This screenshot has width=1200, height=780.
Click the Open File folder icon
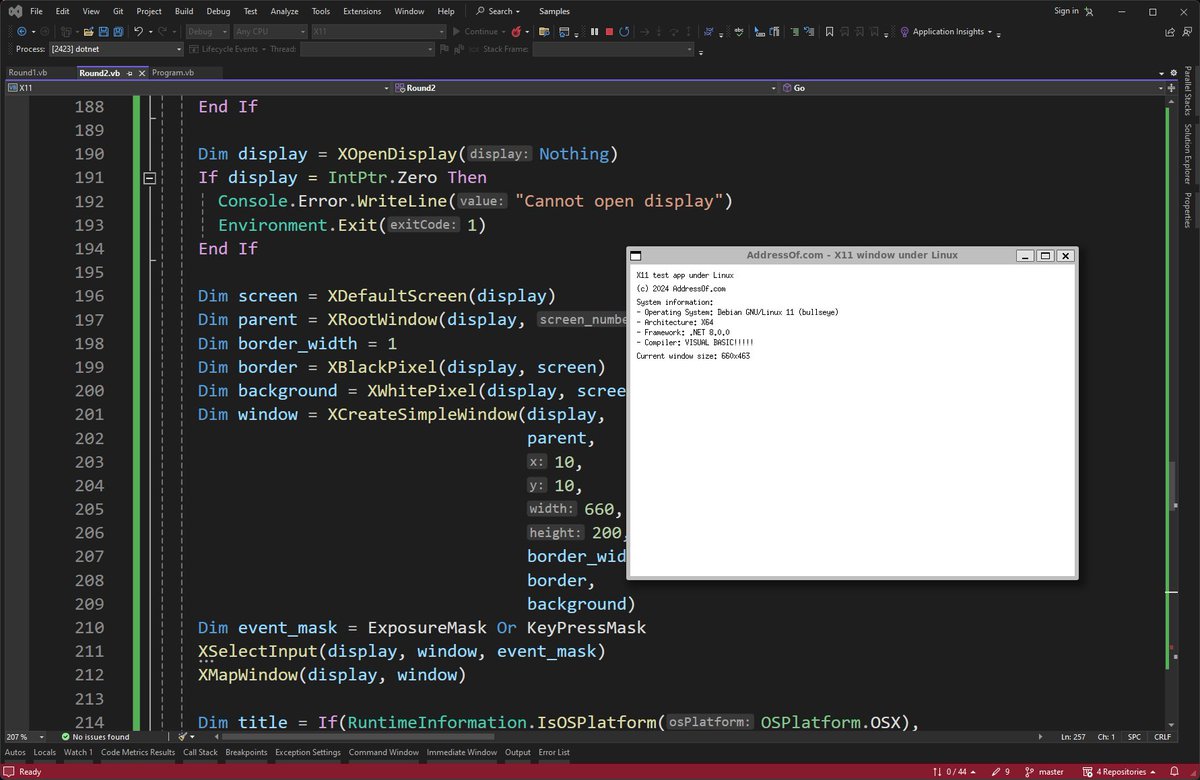coord(88,31)
